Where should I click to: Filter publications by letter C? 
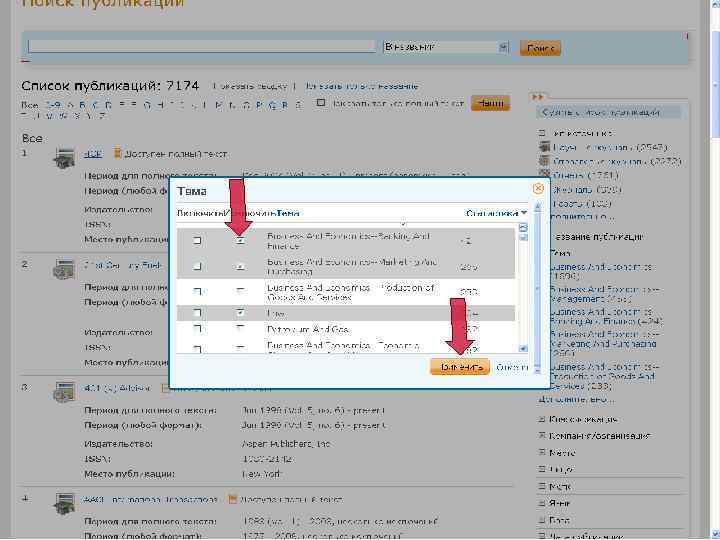click(x=96, y=105)
